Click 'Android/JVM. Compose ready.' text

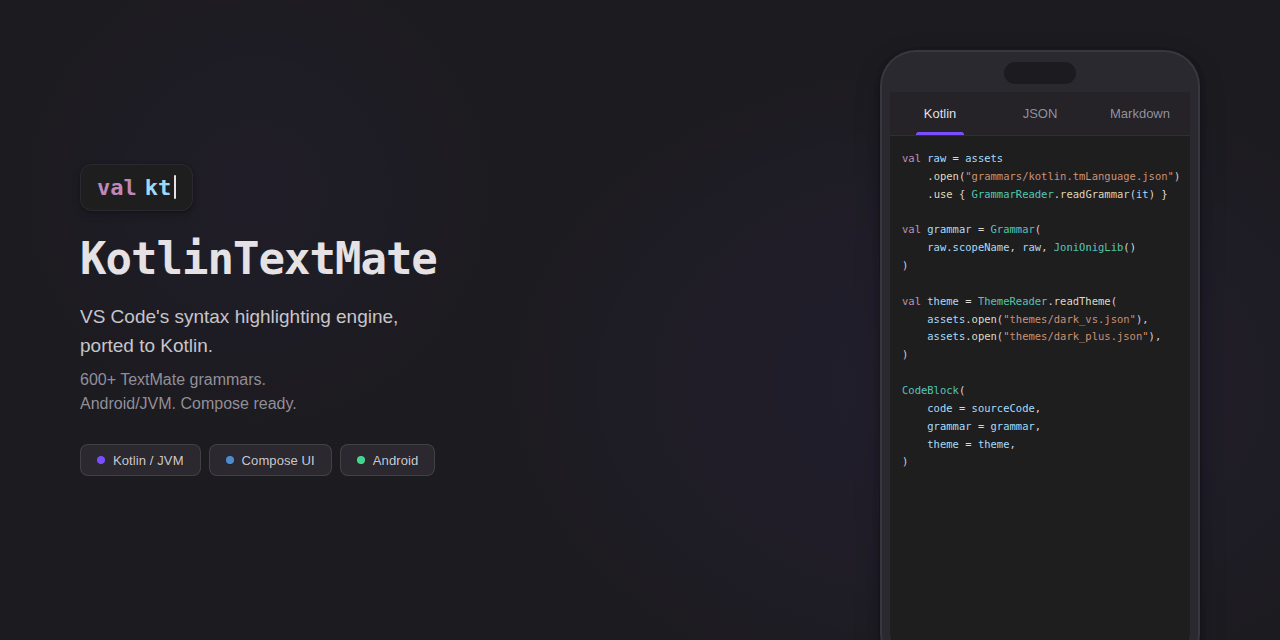(188, 404)
